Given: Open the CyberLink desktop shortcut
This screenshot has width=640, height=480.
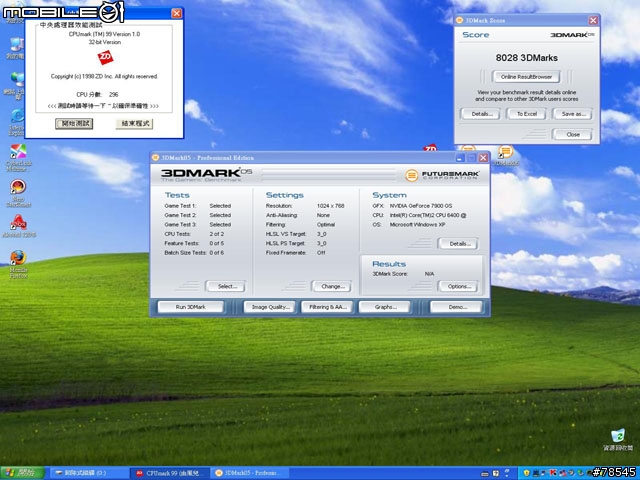Looking at the screenshot, I should (18, 157).
